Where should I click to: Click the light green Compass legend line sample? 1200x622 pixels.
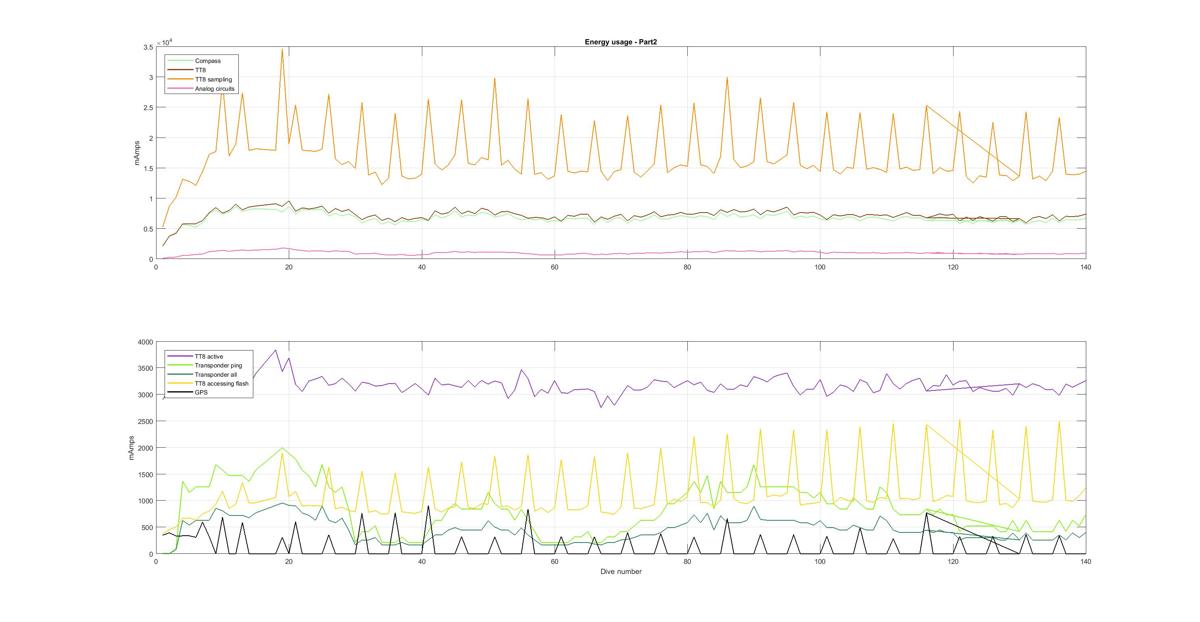[181, 60]
